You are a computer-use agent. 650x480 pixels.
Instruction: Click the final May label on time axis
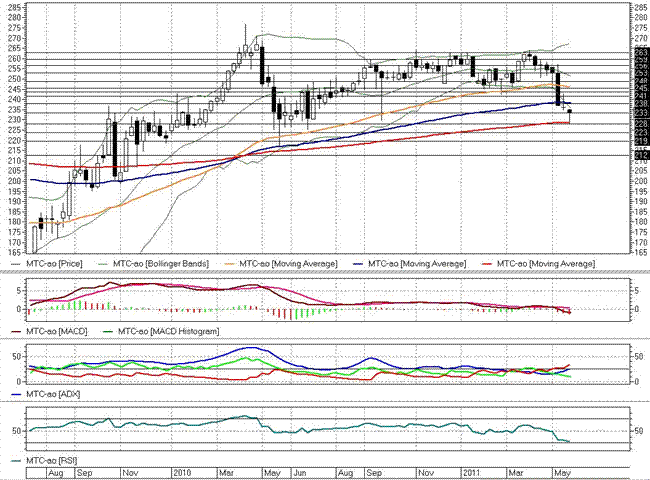point(563,473)
